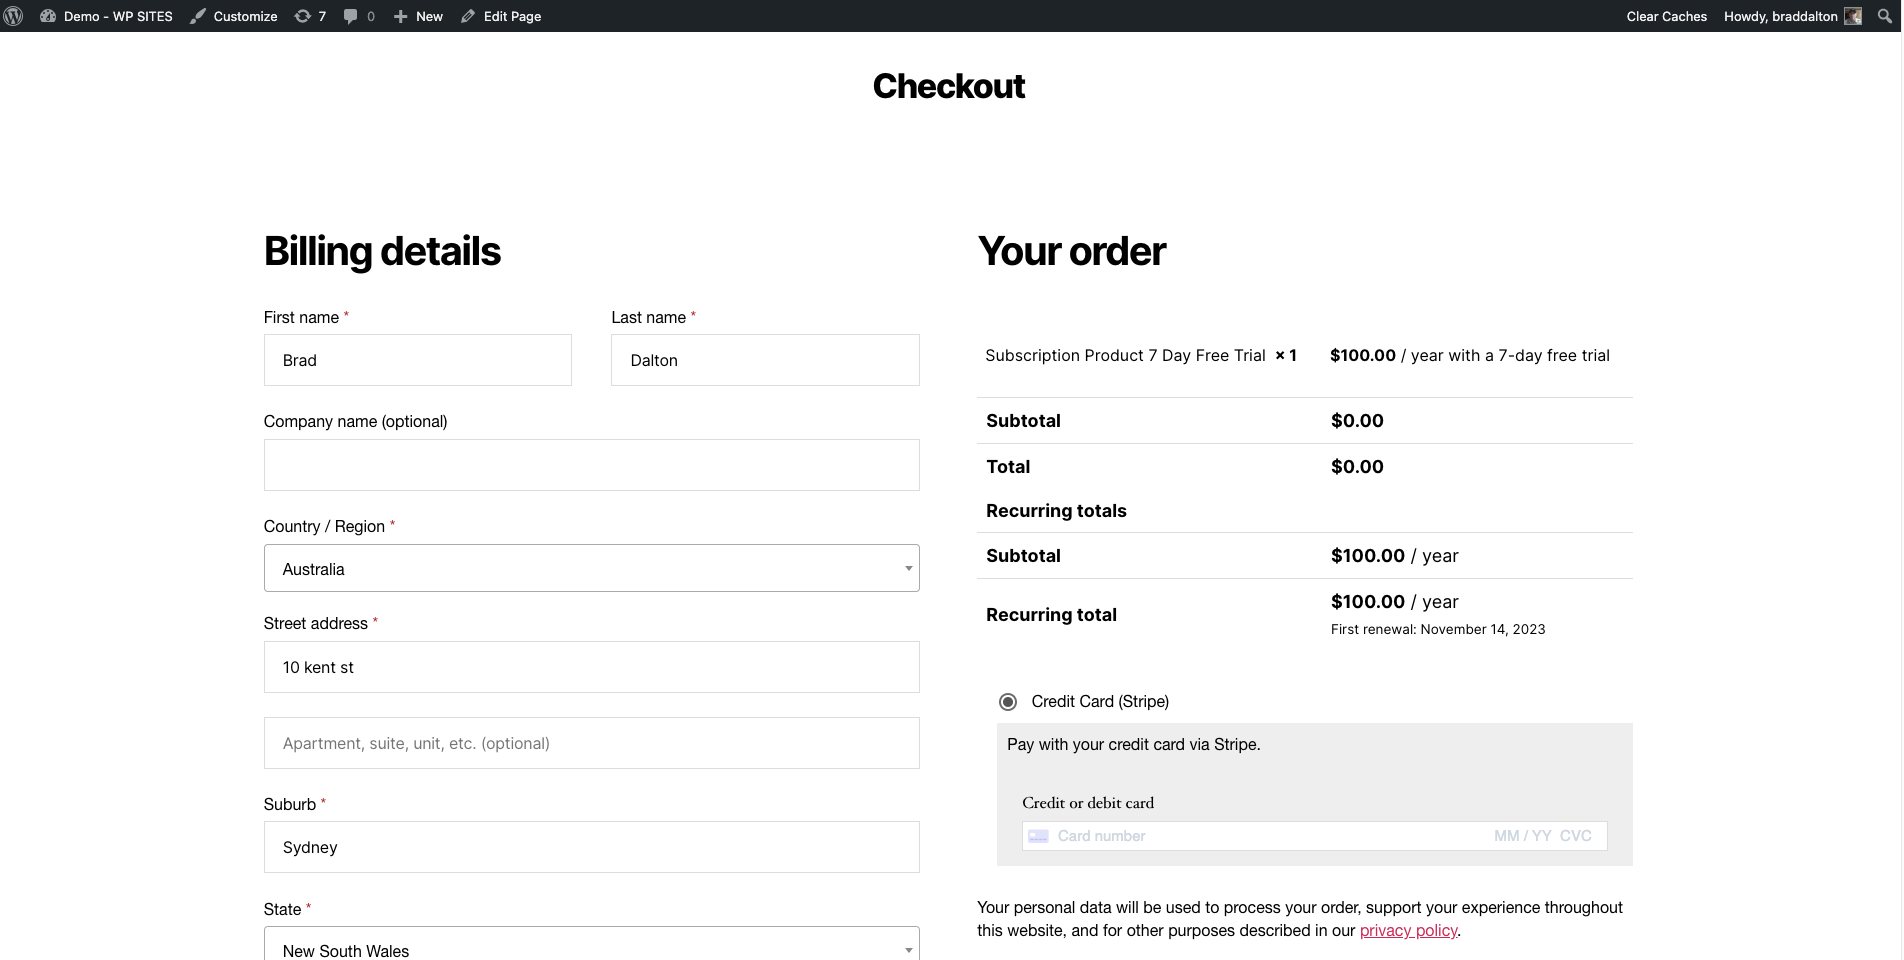Click the WordPress logo icon

[14, 16]
